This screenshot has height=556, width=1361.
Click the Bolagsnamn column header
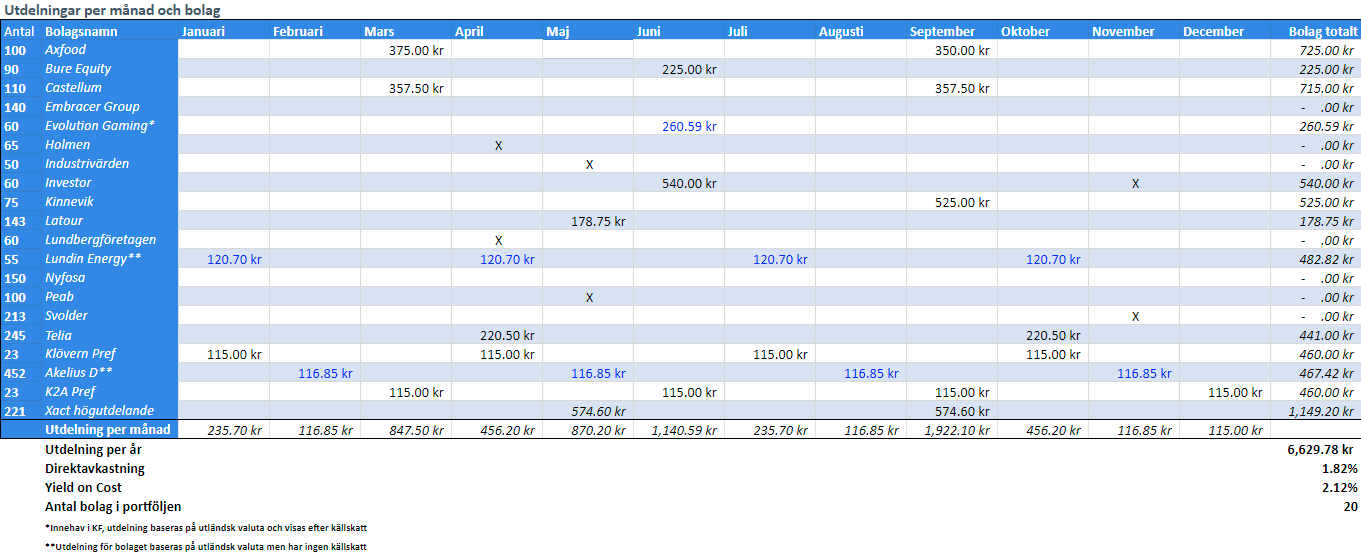pyautogui.click(x=110, y=31)
